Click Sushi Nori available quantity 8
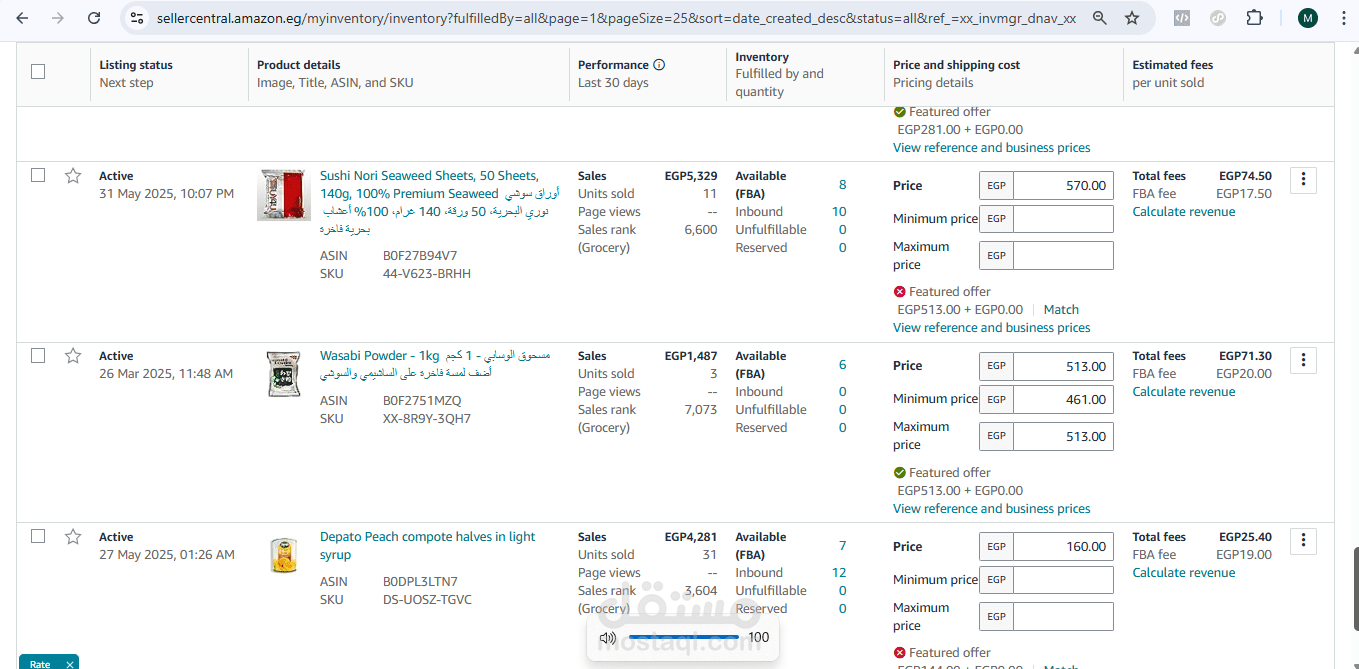Viewport: 1359px width, 669px height. (842, 185)
